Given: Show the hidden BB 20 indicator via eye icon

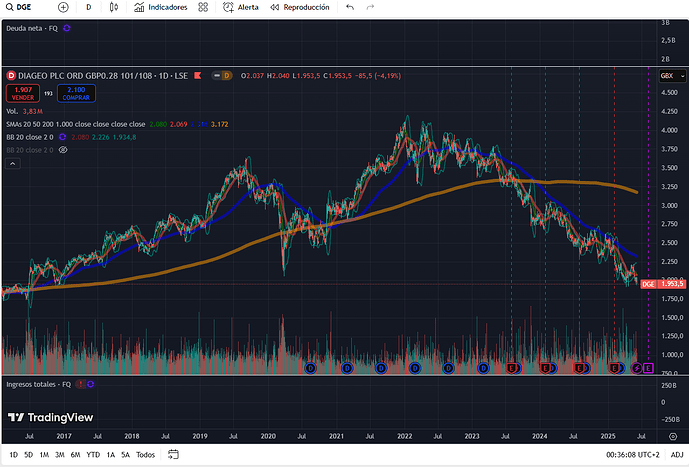Looking at the screenshot, I should pyautogui.click(x=62, y=148).
